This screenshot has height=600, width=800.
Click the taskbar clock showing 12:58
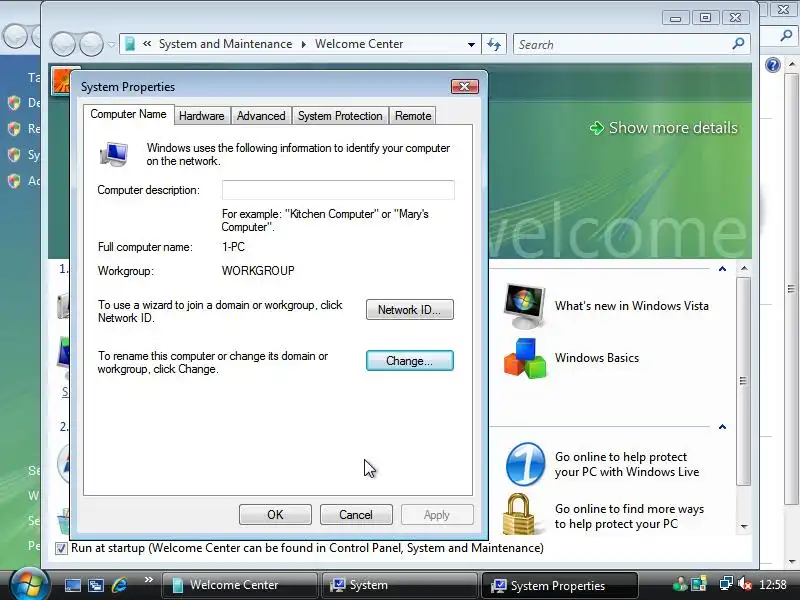tap(772, 584)
